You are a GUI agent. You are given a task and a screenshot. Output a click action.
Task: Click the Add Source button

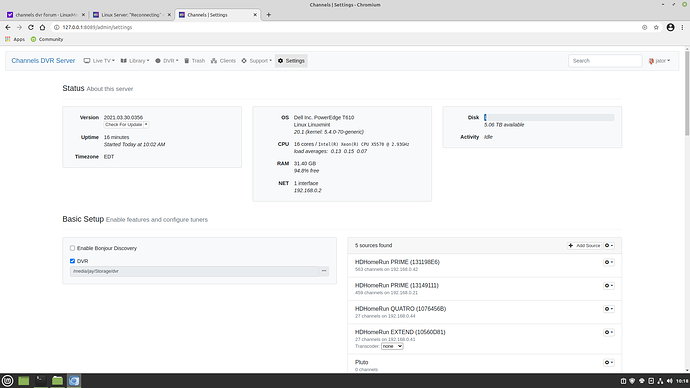coord(584,245)
